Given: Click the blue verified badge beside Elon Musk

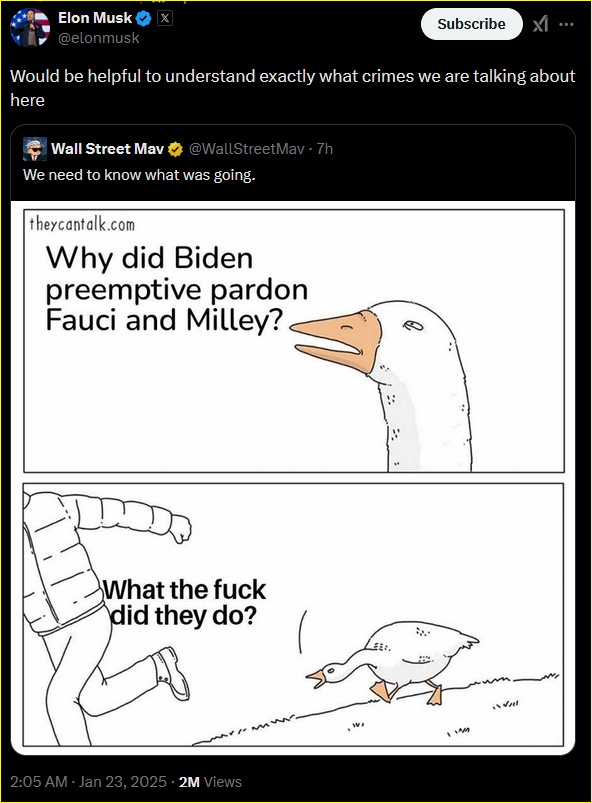Looking at the screenshot, I should (x=143, y=19).
